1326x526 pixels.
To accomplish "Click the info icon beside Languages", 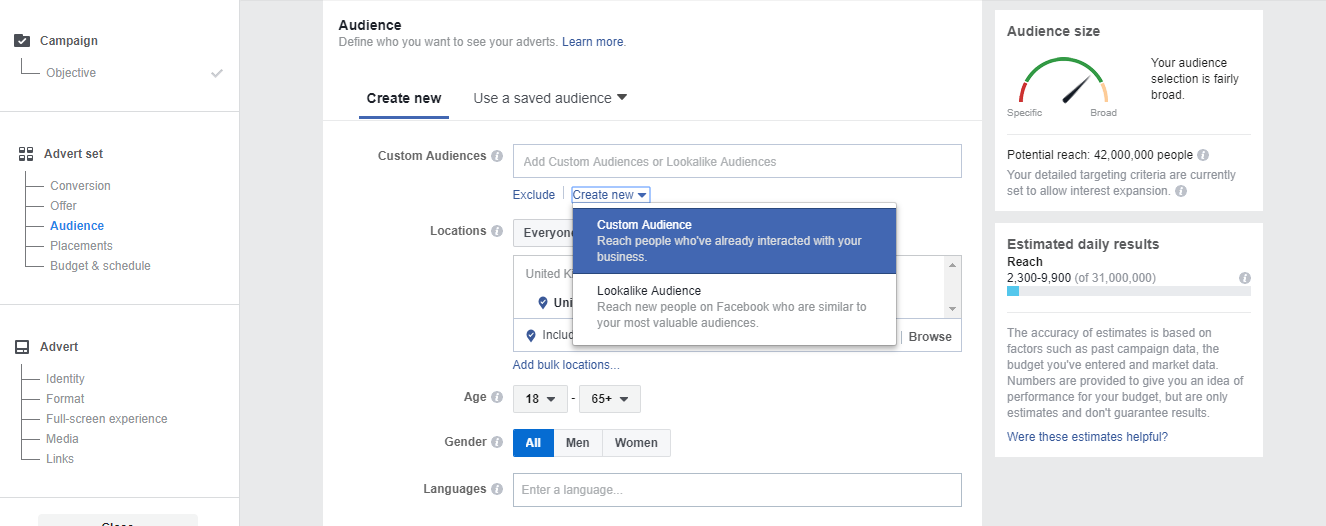I will [x=496, y=489].
